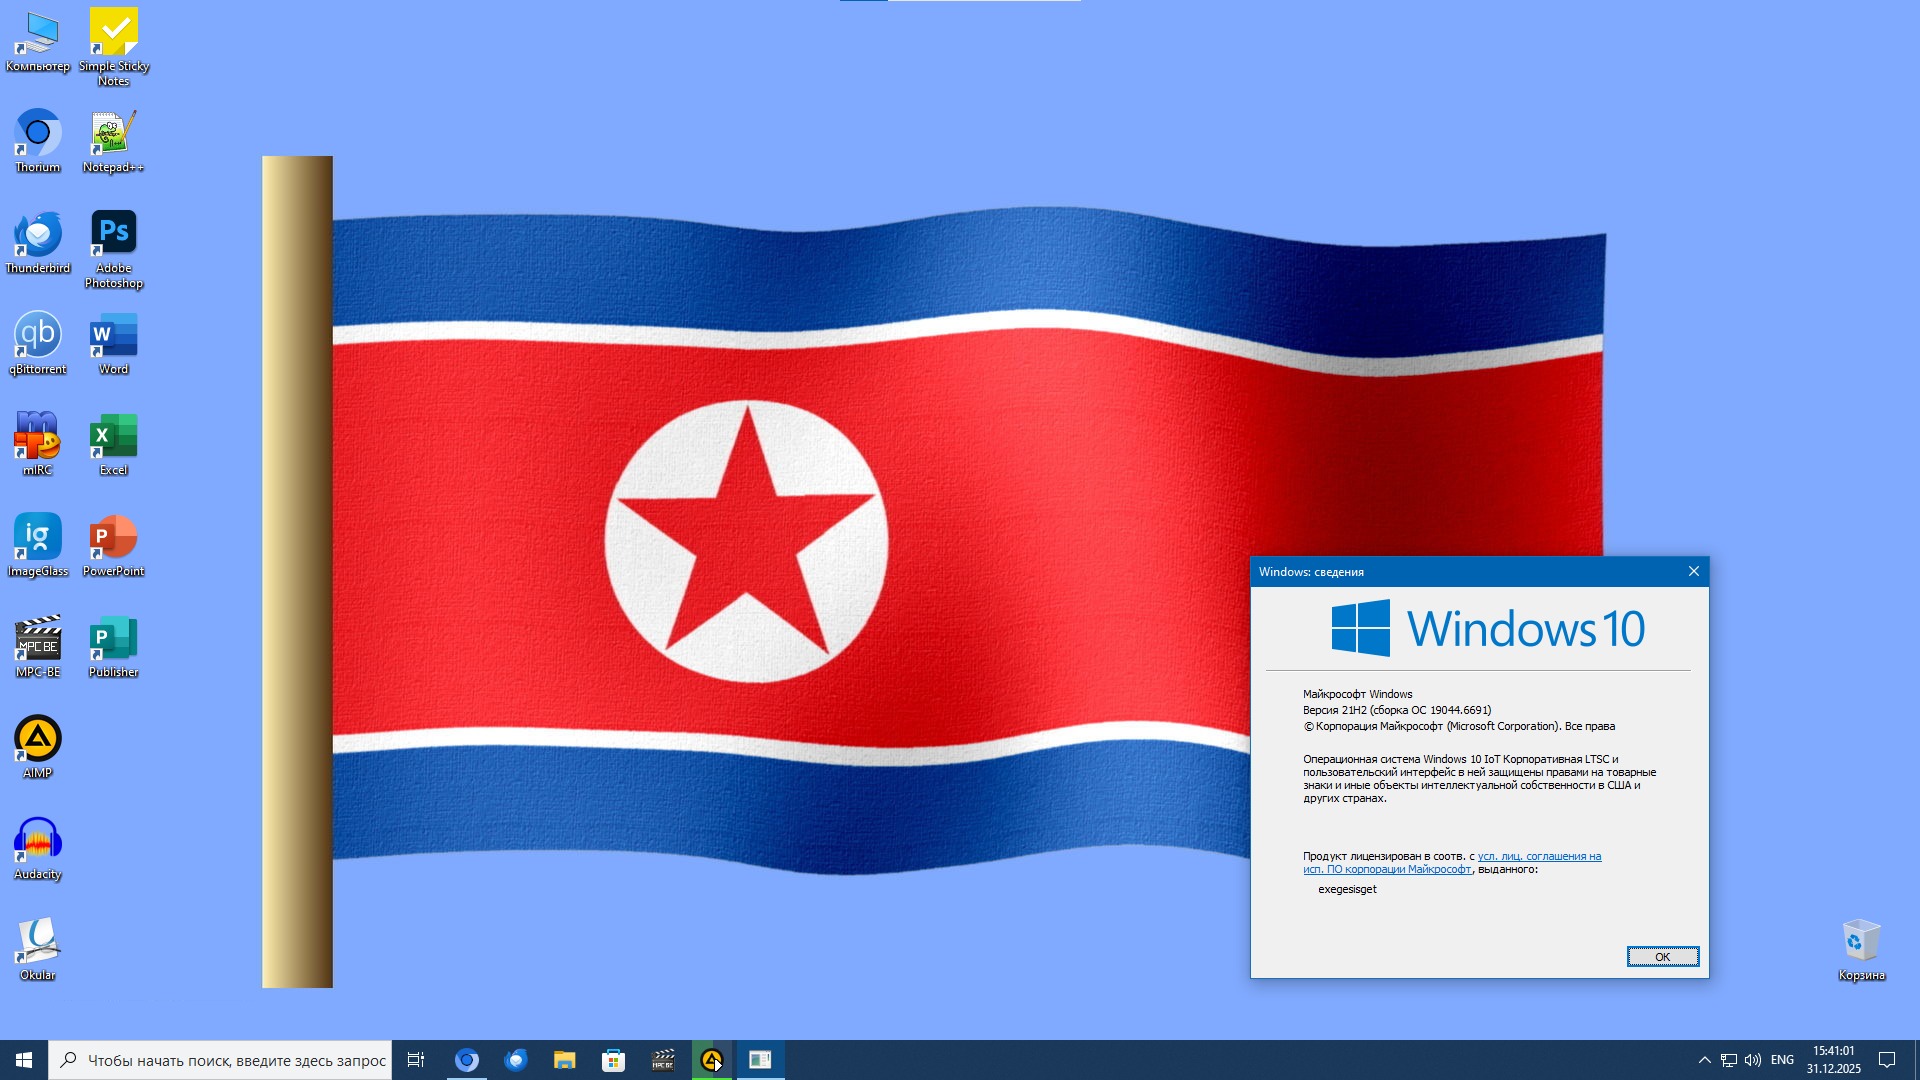
Task: Open the Audacity desktop icon
Action: [x=38, y=840]
